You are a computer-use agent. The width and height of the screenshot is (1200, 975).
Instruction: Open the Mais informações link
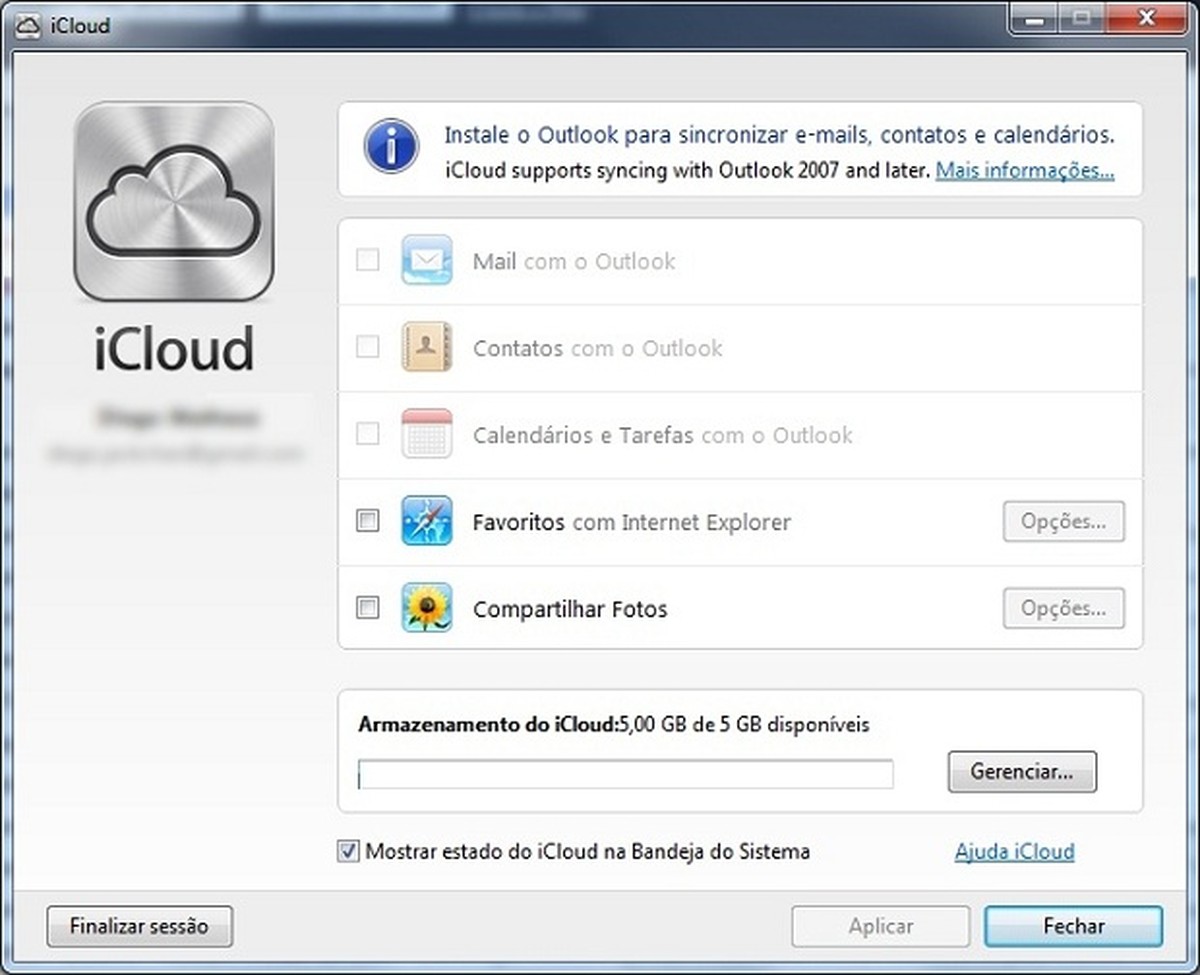1025,171
